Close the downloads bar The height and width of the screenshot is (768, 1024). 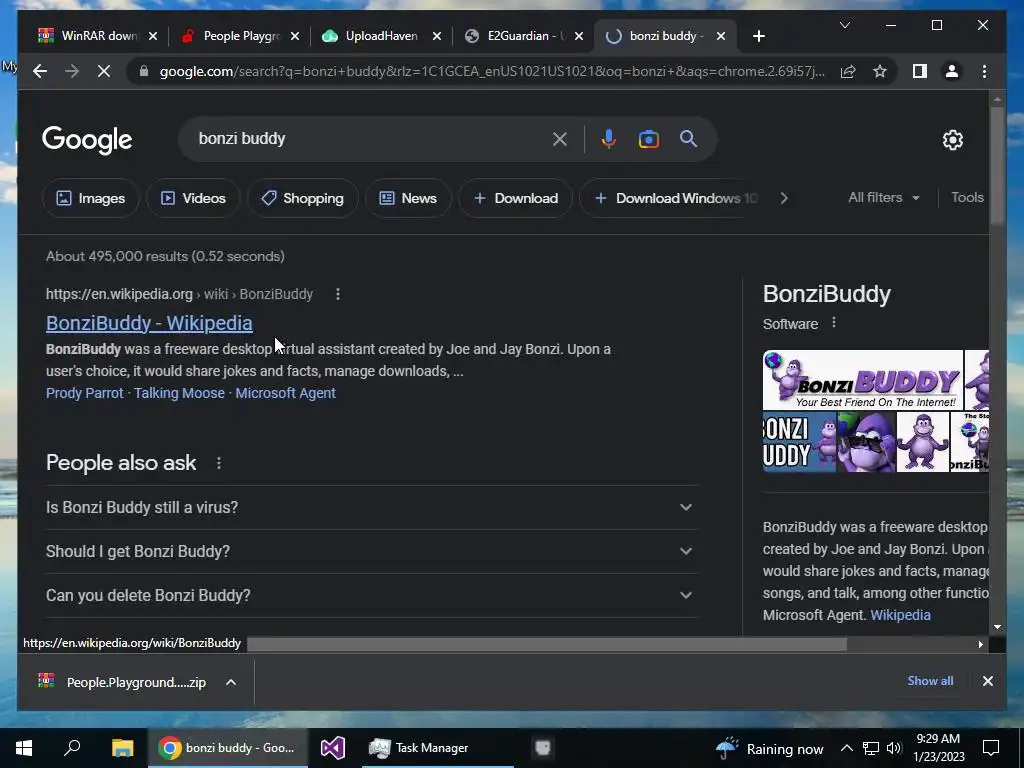[x=987, y=681]
